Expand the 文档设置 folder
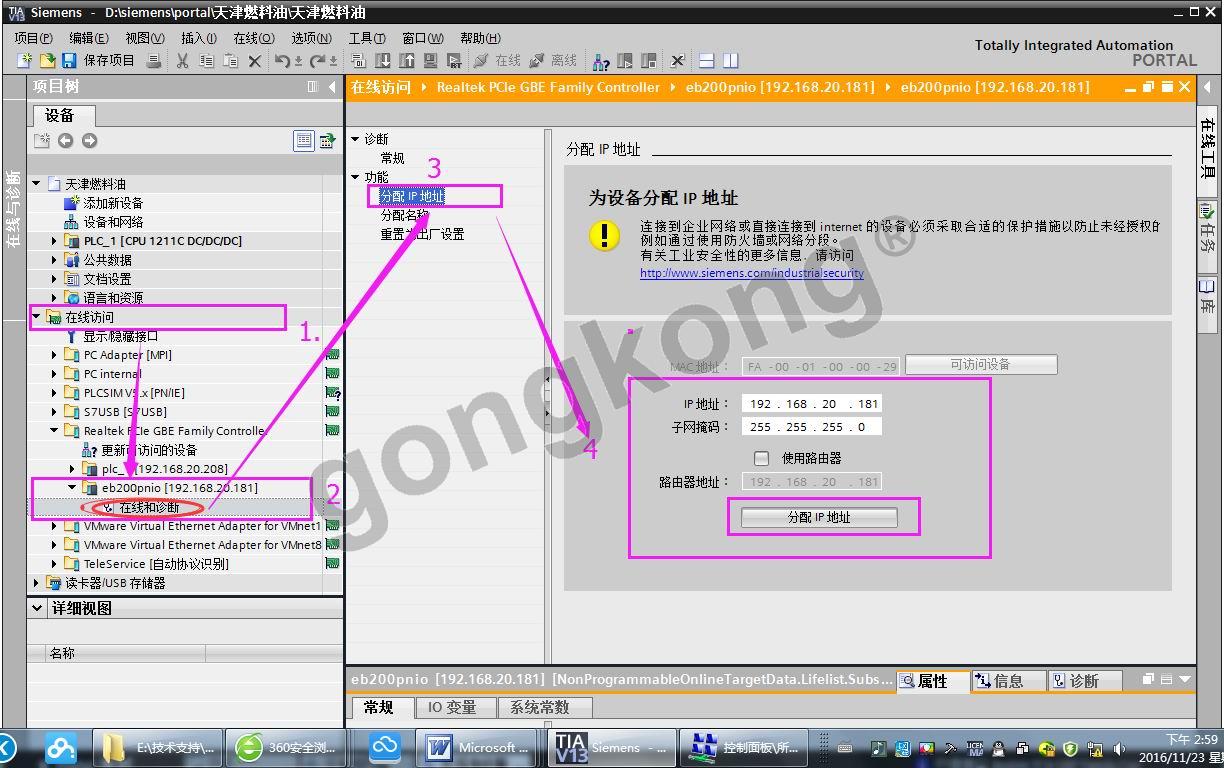 pos(54,279)
